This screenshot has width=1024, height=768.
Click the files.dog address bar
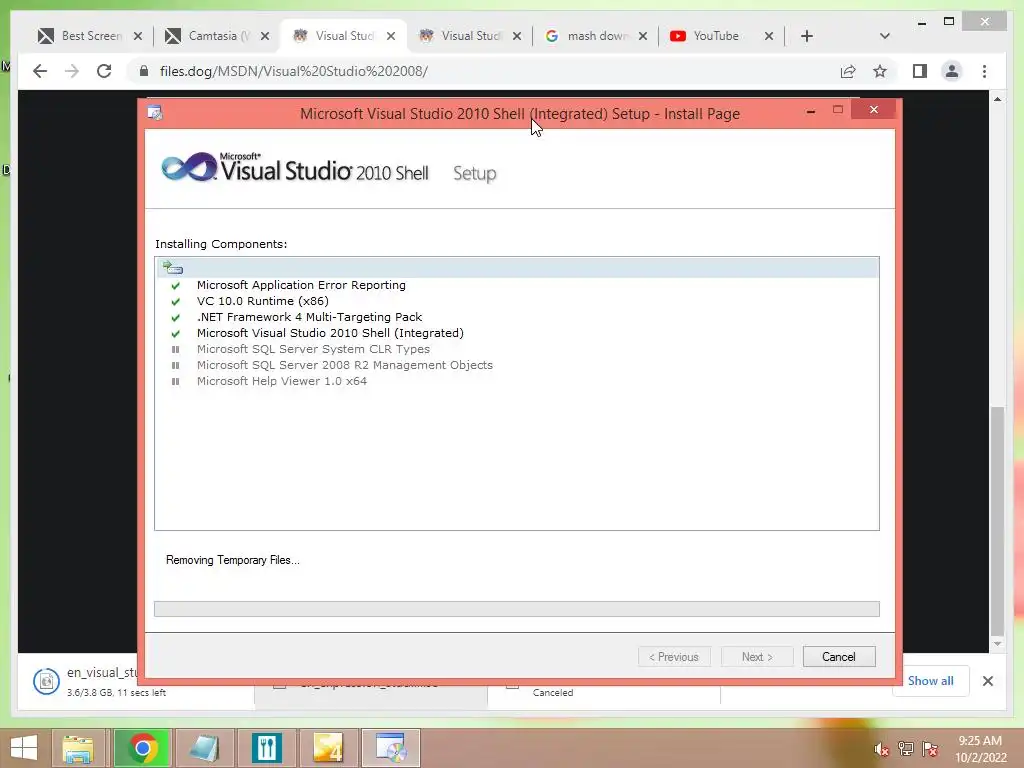click(483, 71)
